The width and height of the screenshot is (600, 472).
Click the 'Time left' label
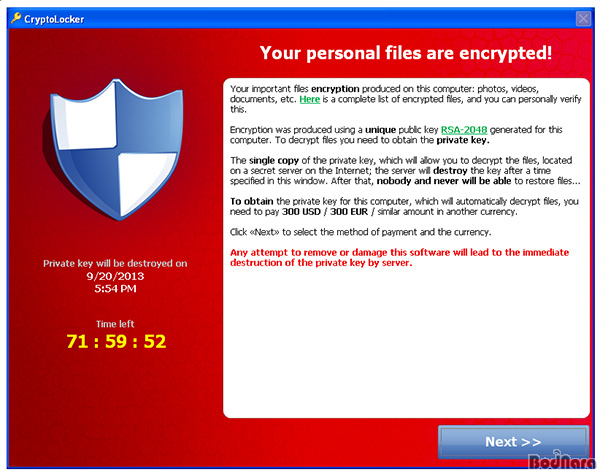coord(115,324)
